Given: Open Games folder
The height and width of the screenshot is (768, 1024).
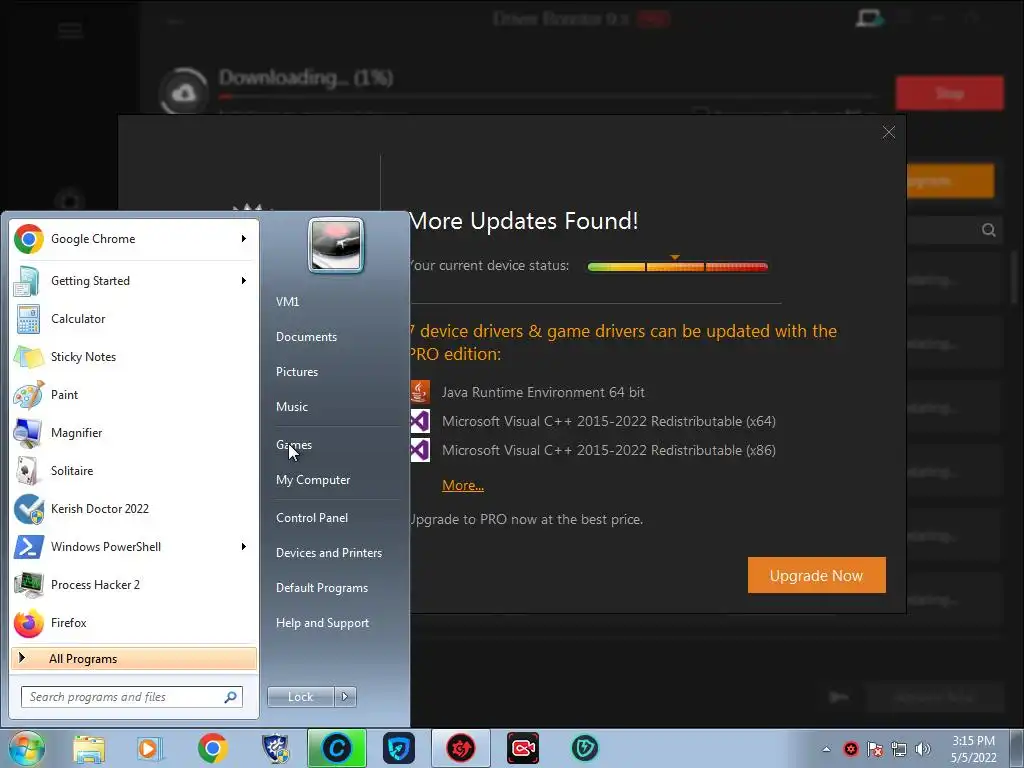Looking at the screenshot, I should pyautogui.click(x=294, y=445).
